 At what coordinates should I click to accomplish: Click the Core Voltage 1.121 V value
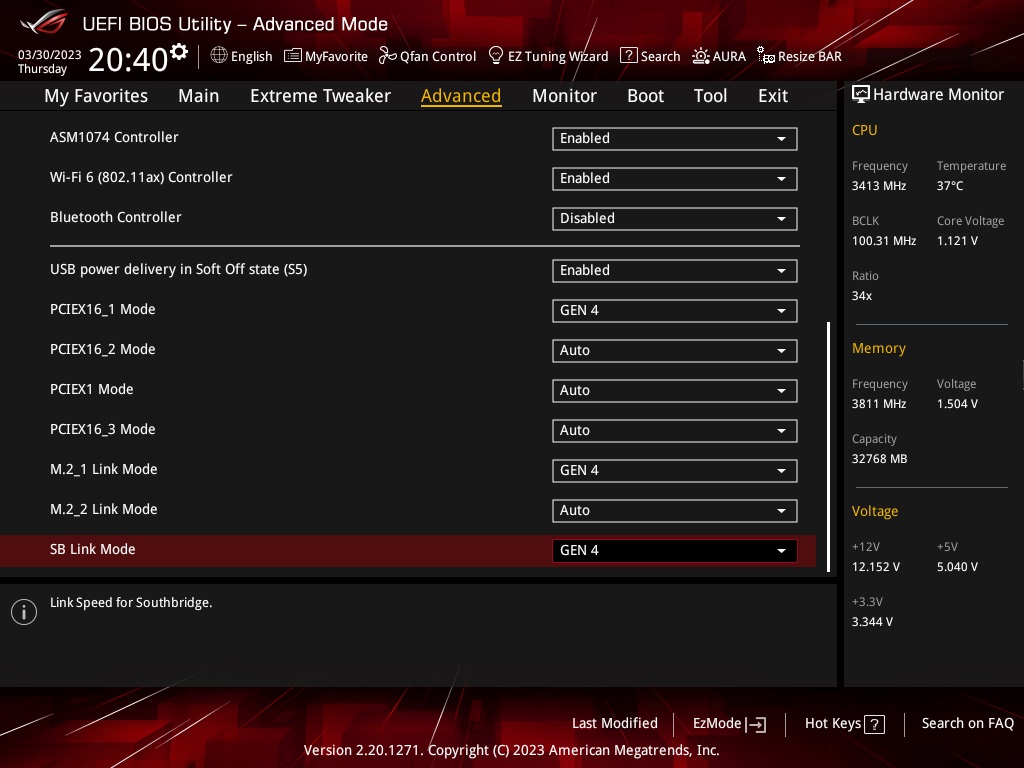pos(957,241)
